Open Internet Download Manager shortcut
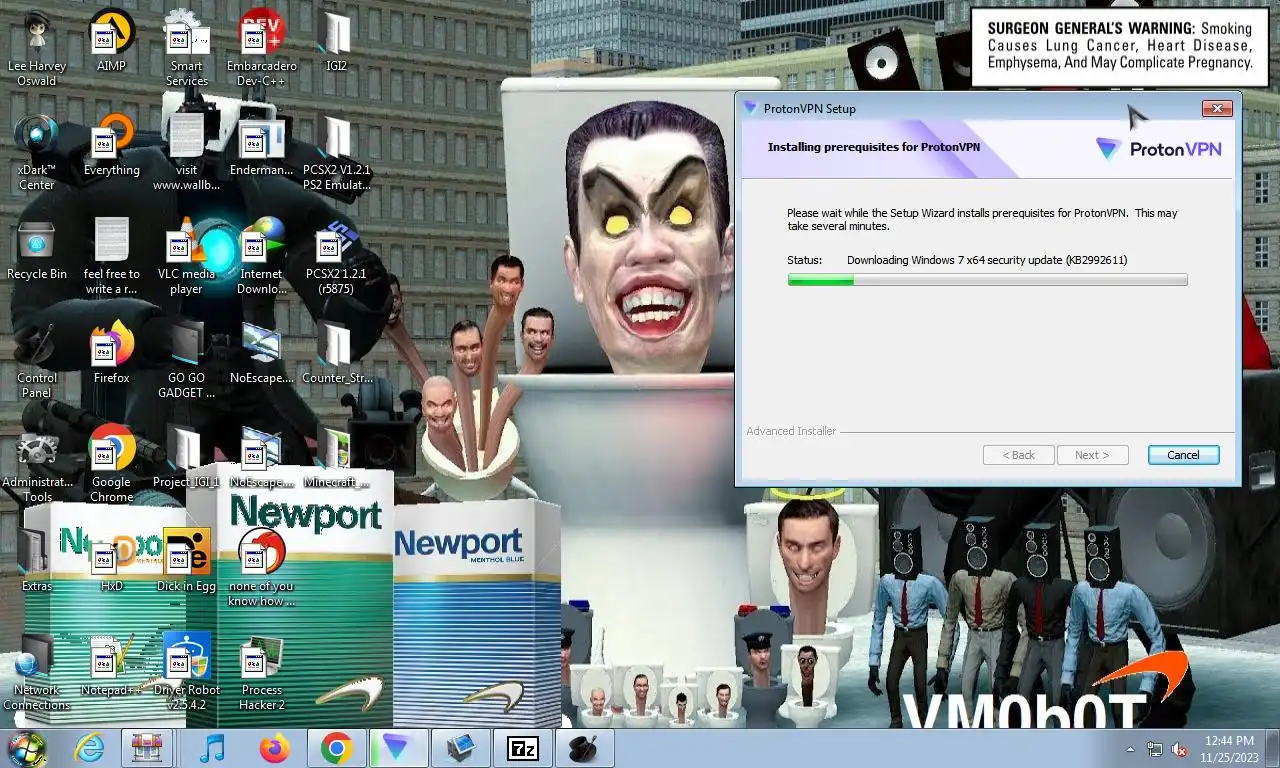Screen dimensions: 1280x768 [261, 256]
